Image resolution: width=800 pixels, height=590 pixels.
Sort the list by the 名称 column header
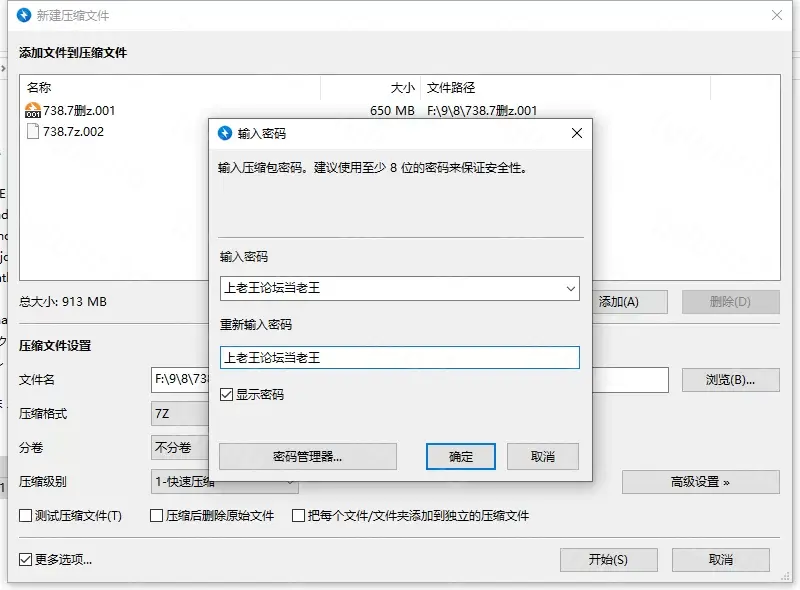tap(170, 88)
